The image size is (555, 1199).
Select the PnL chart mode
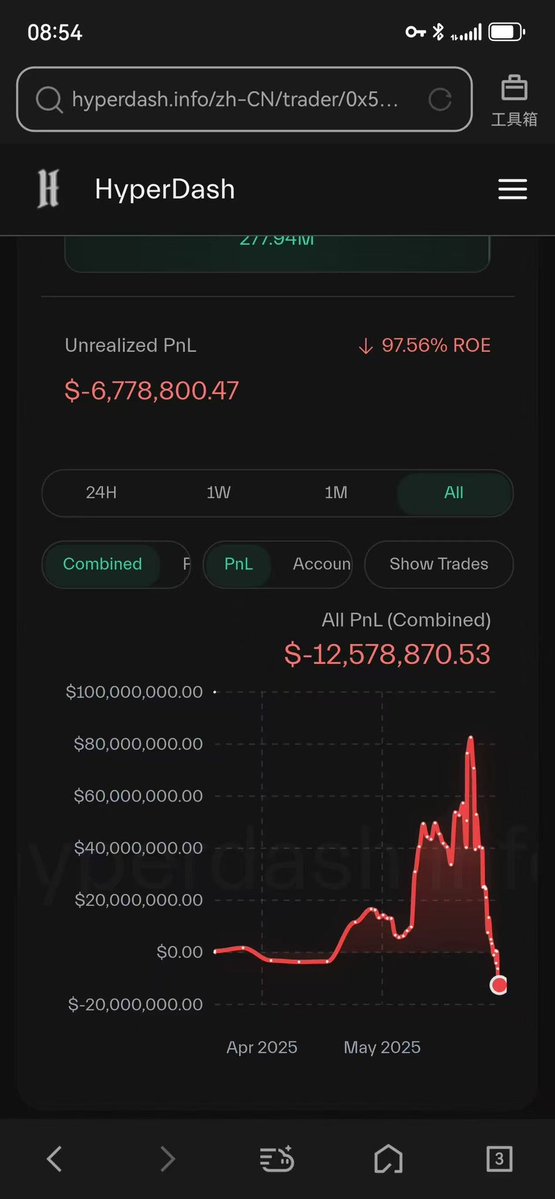239,564
